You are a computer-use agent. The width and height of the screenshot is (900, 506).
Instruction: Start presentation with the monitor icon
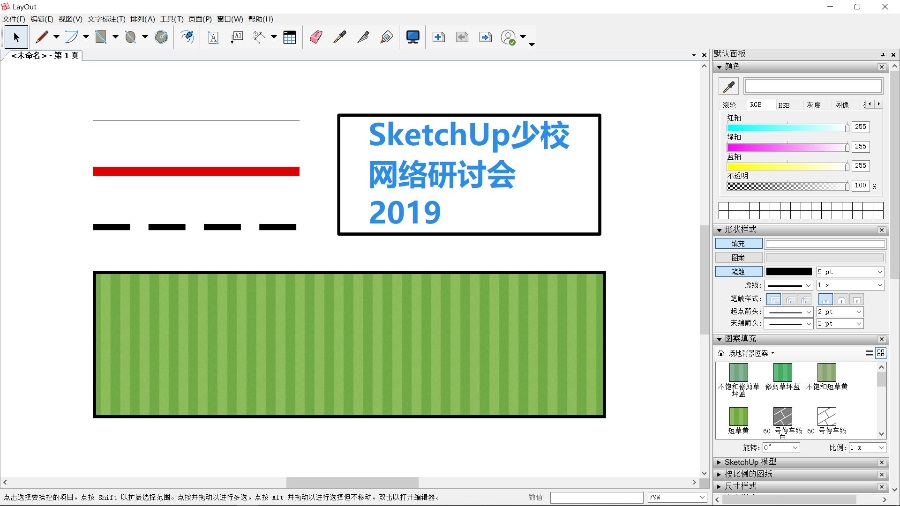pos(412,37)
